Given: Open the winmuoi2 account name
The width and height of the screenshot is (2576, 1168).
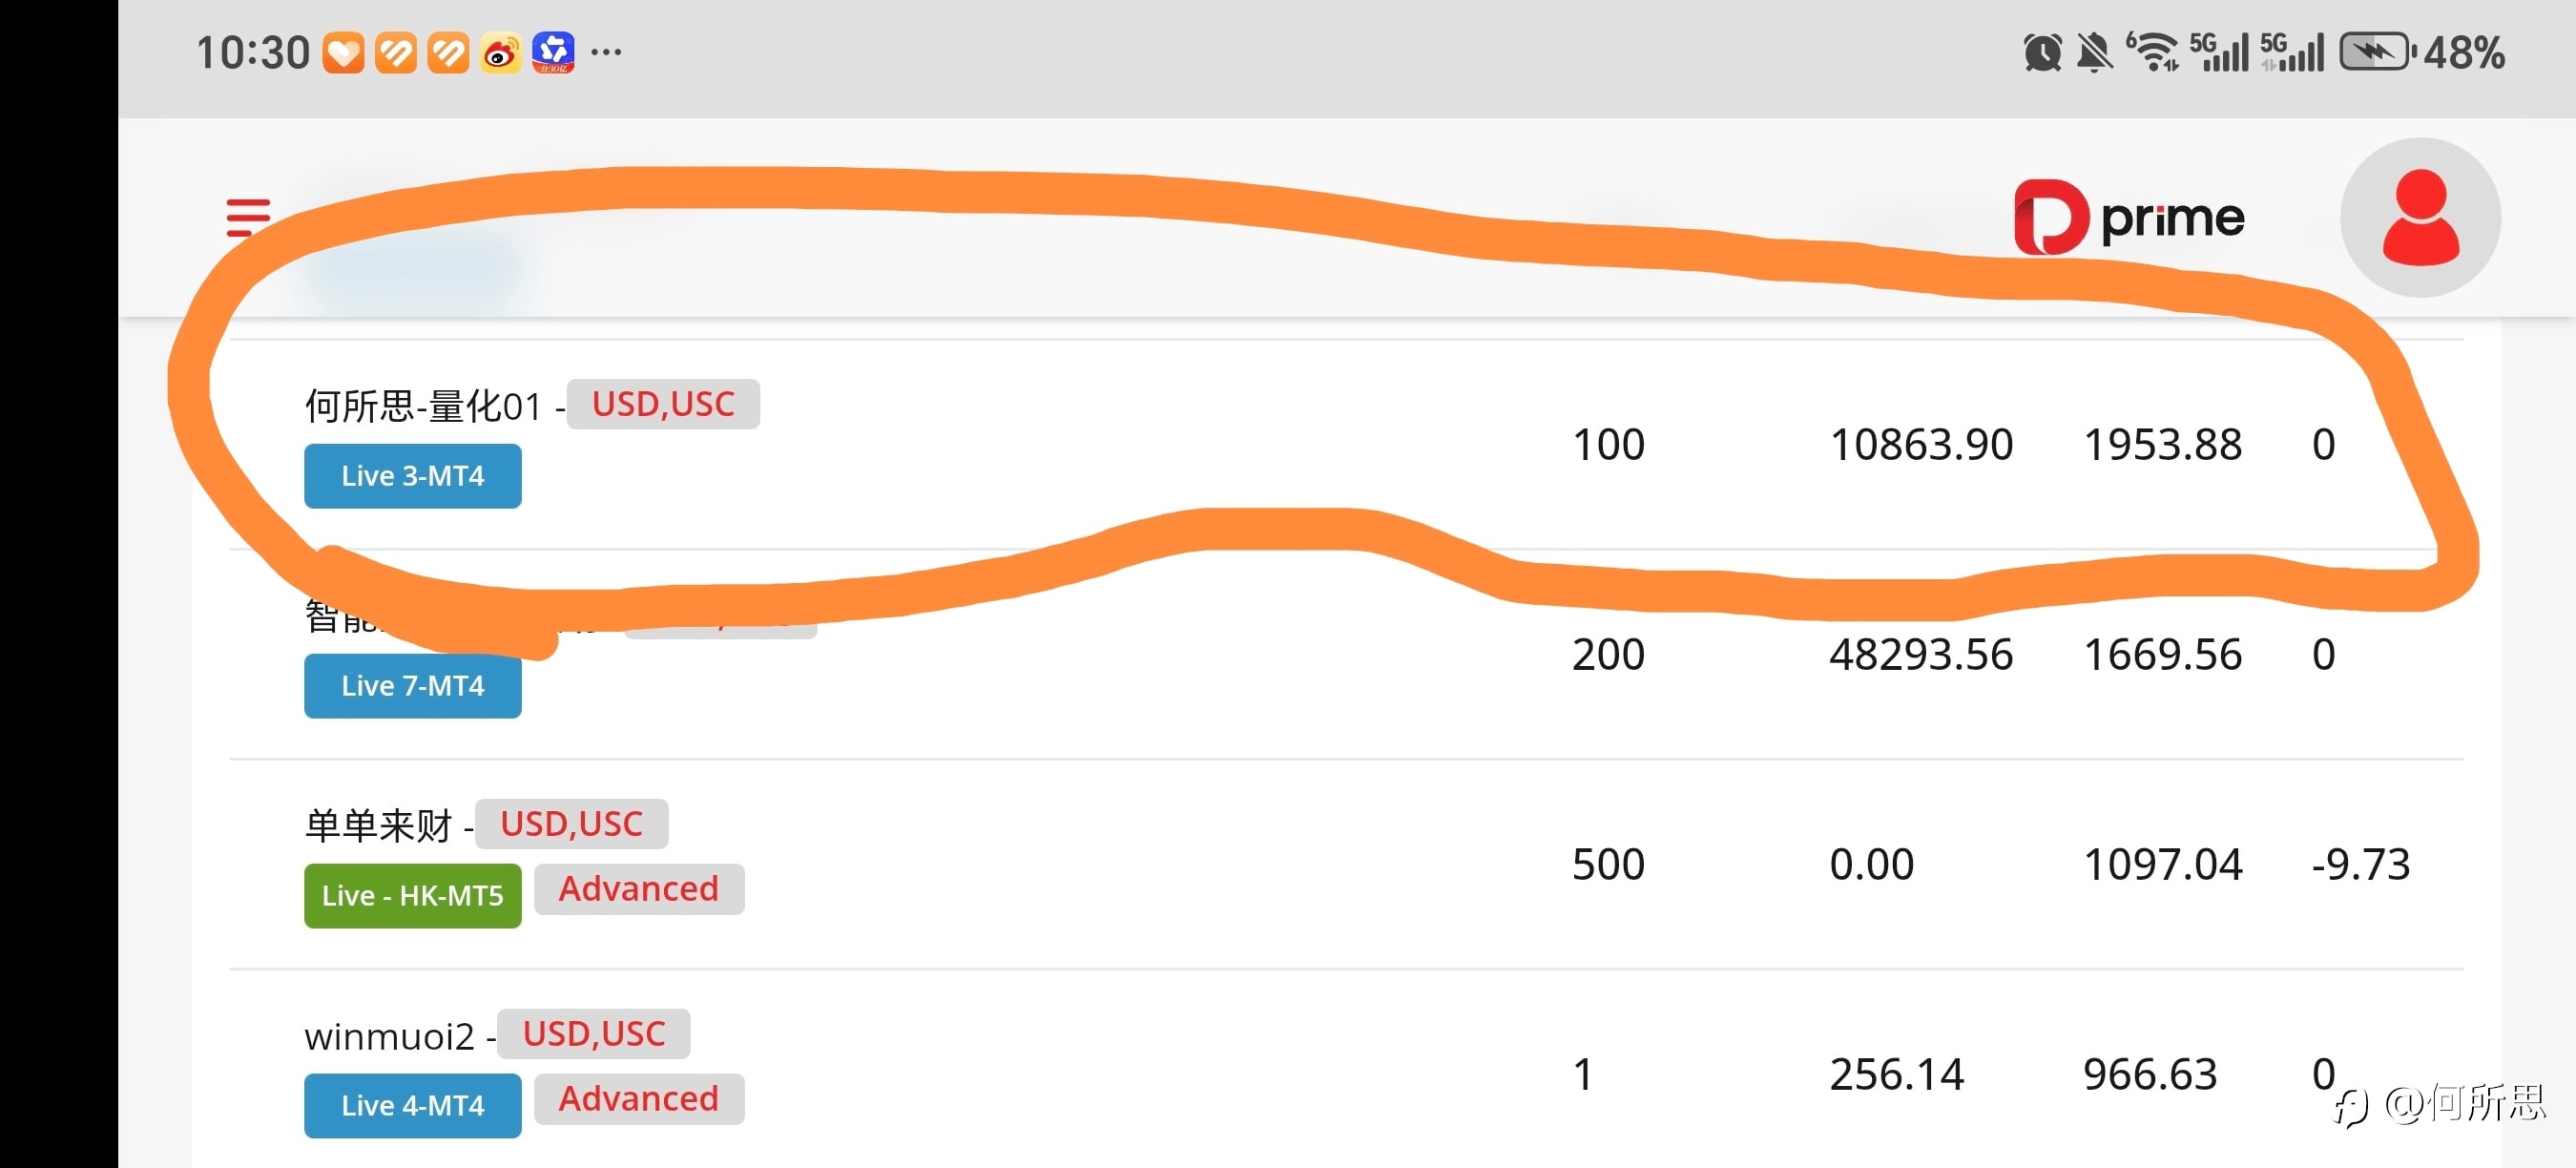Looking at the screenshot, I should click(389, 1037).
